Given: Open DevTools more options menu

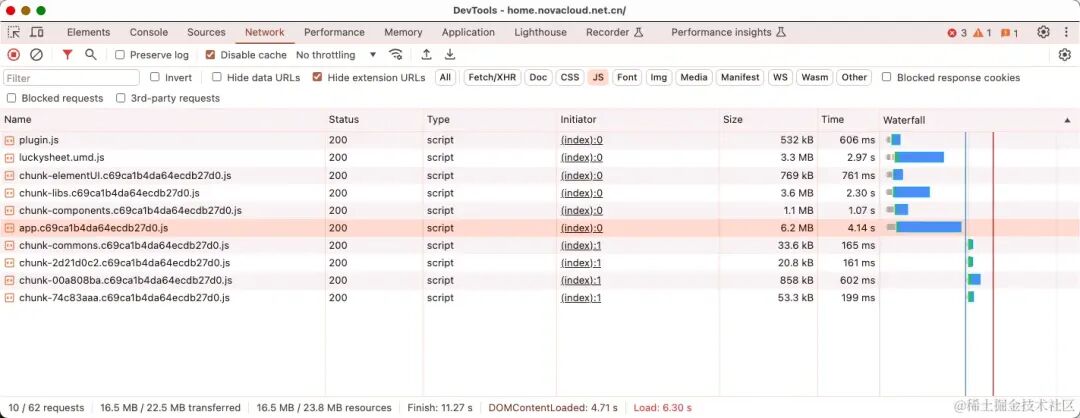Looking at the screenshot, I should 1066,32.
